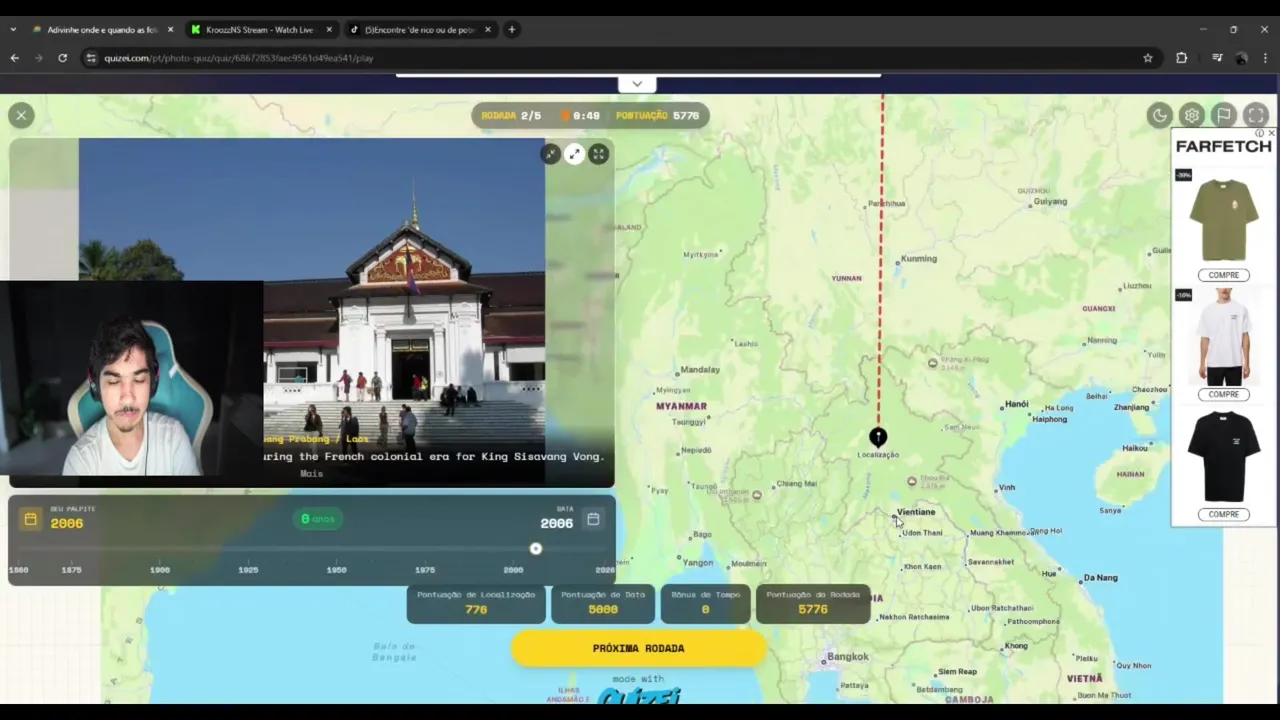Expand photo description with Mais link

tap(311, 473)
